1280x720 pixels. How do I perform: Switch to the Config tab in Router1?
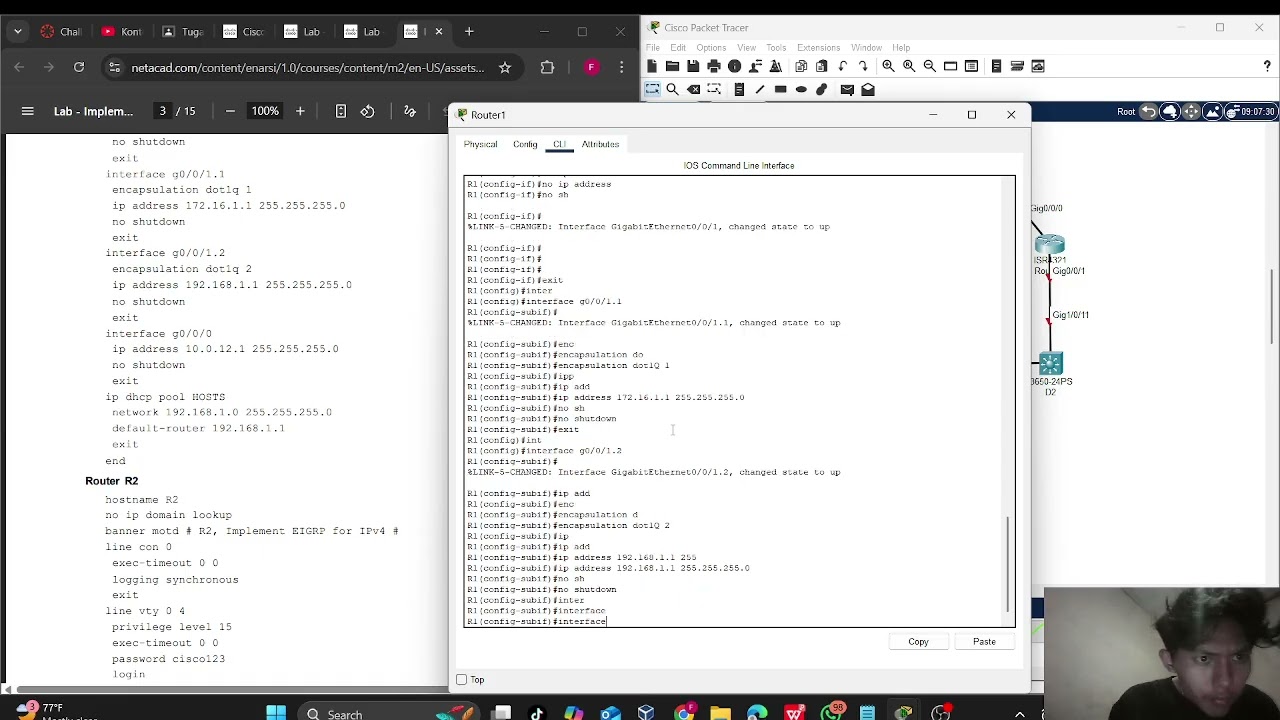(525, 144)
